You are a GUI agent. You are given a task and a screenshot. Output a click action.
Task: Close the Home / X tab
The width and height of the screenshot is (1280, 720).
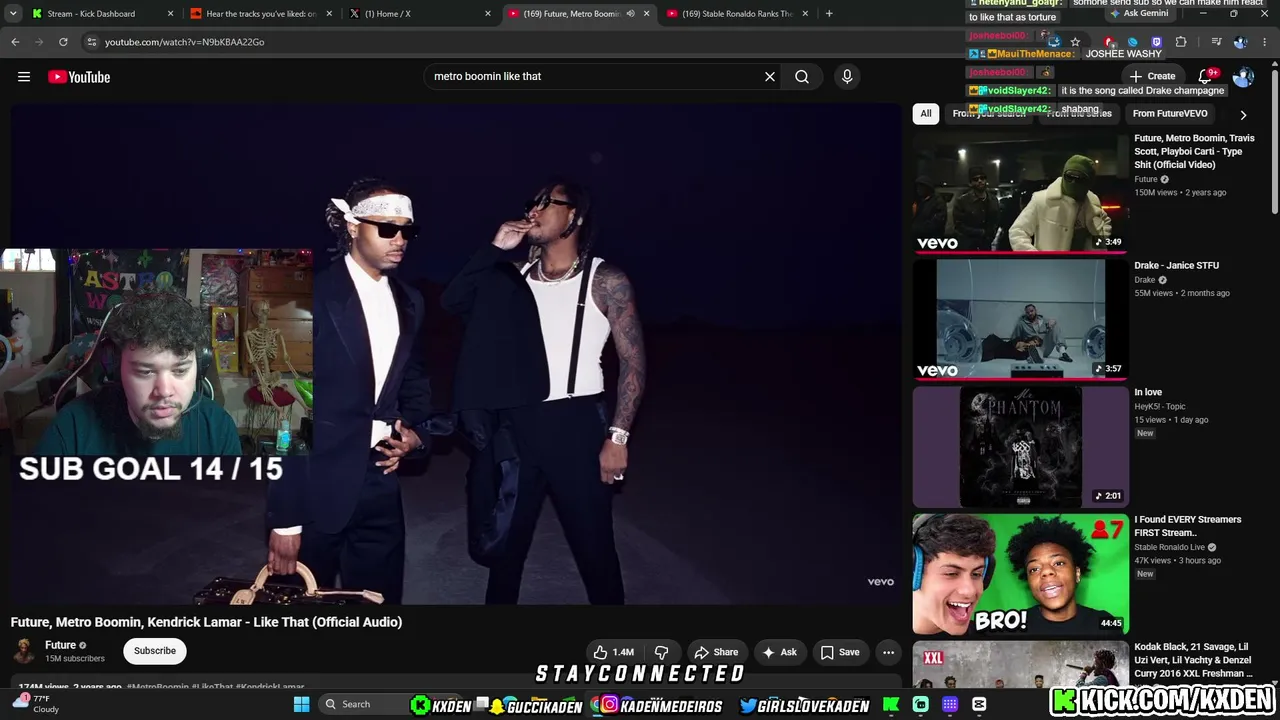488,14
